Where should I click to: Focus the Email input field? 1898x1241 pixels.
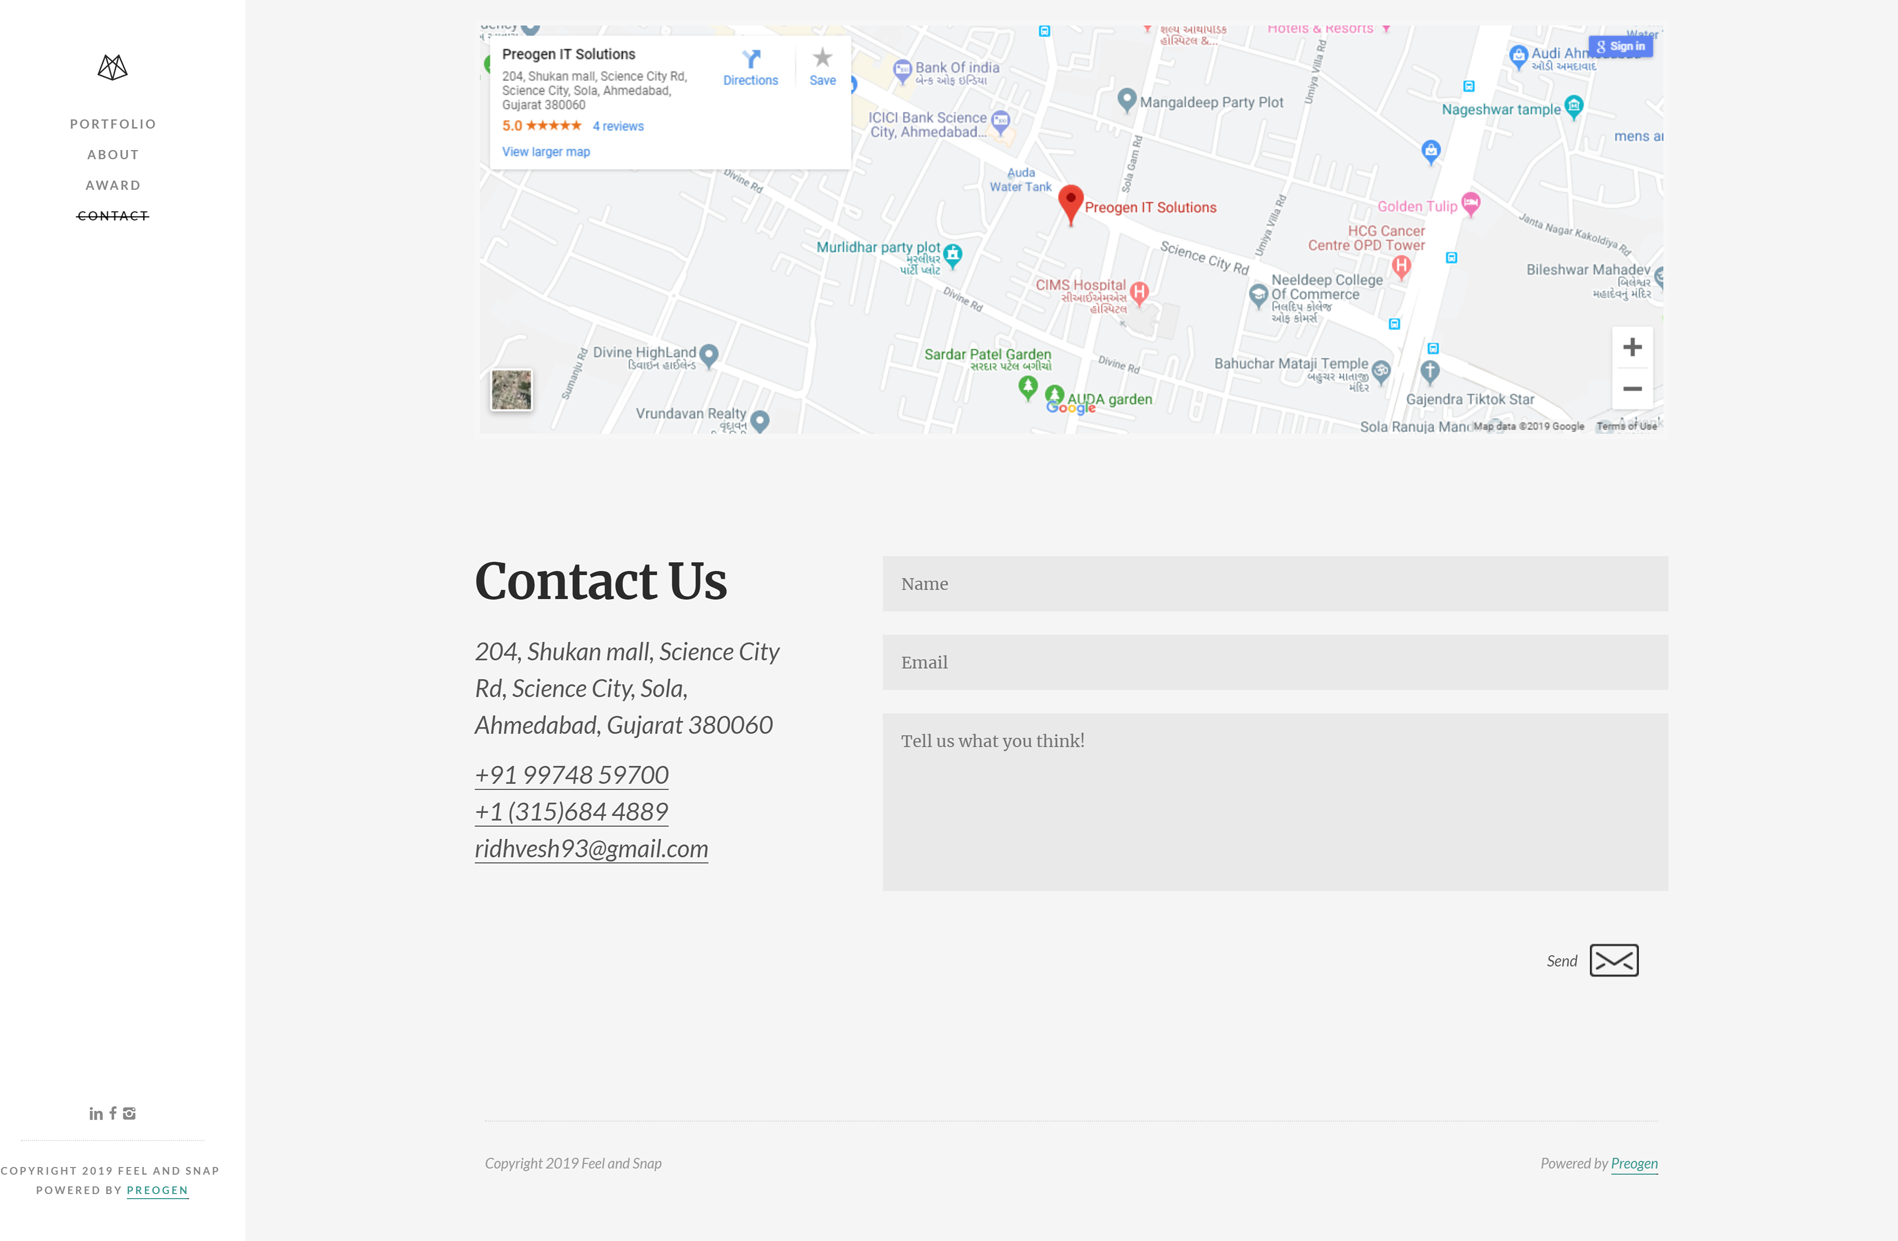pos(1275,662)
